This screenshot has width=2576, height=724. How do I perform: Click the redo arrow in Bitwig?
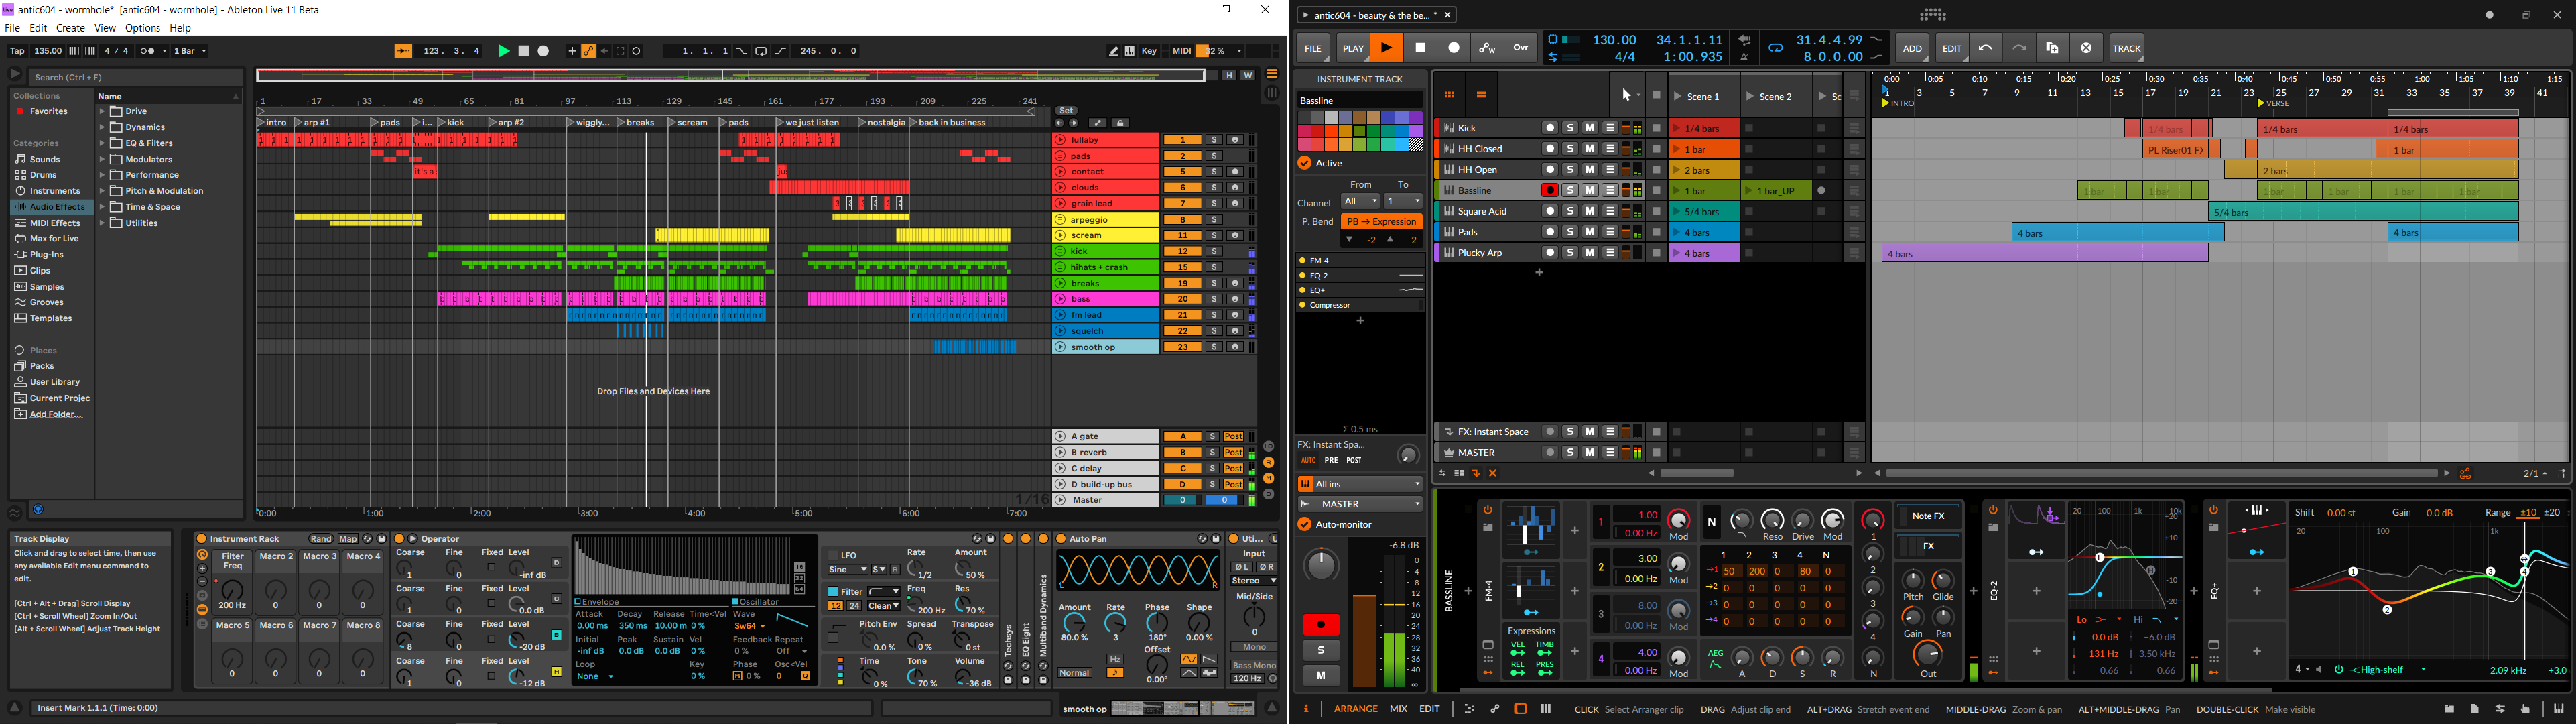click(x=2019, y=48)
